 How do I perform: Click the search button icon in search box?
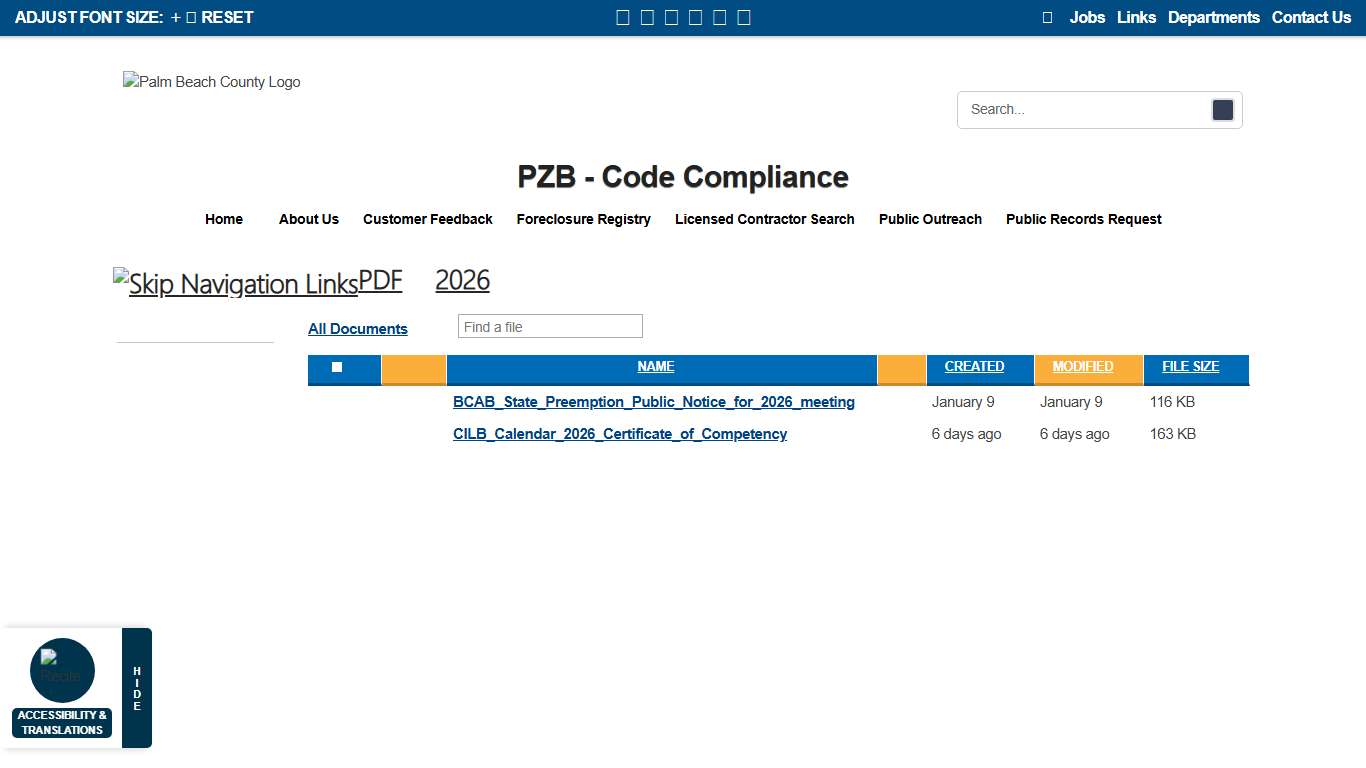[x=1222, y=110]
